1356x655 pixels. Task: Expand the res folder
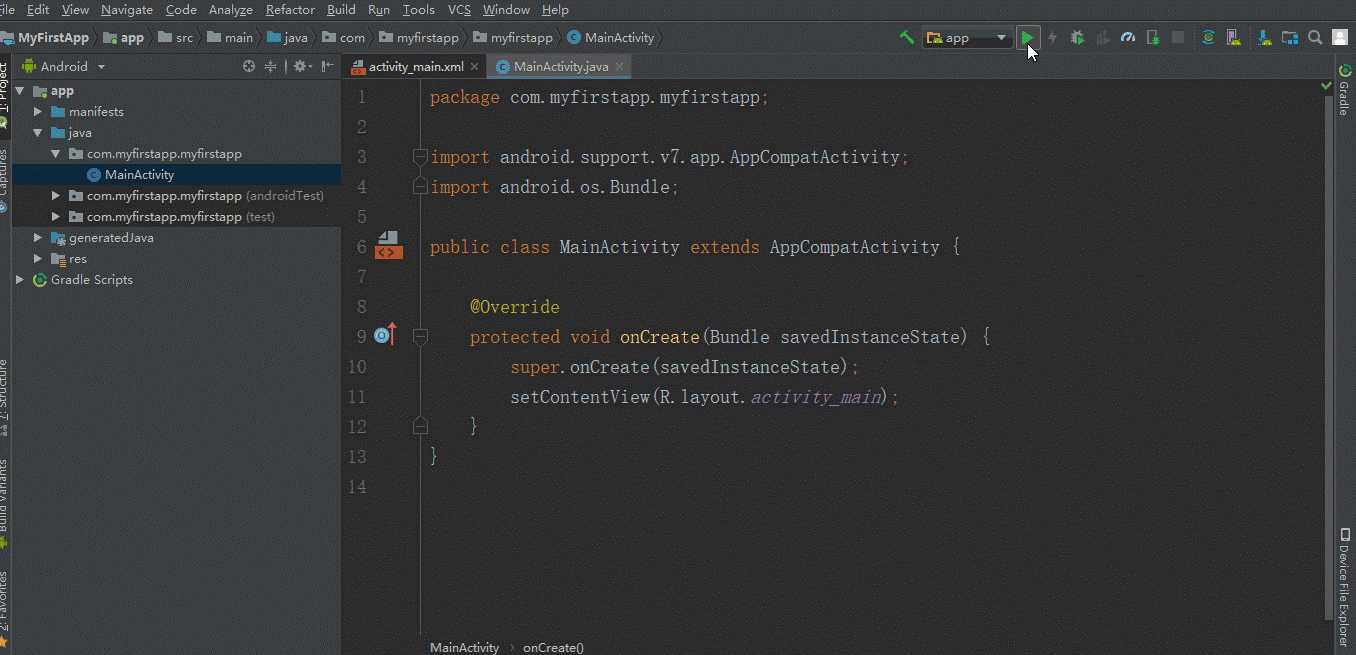point(38,259)
